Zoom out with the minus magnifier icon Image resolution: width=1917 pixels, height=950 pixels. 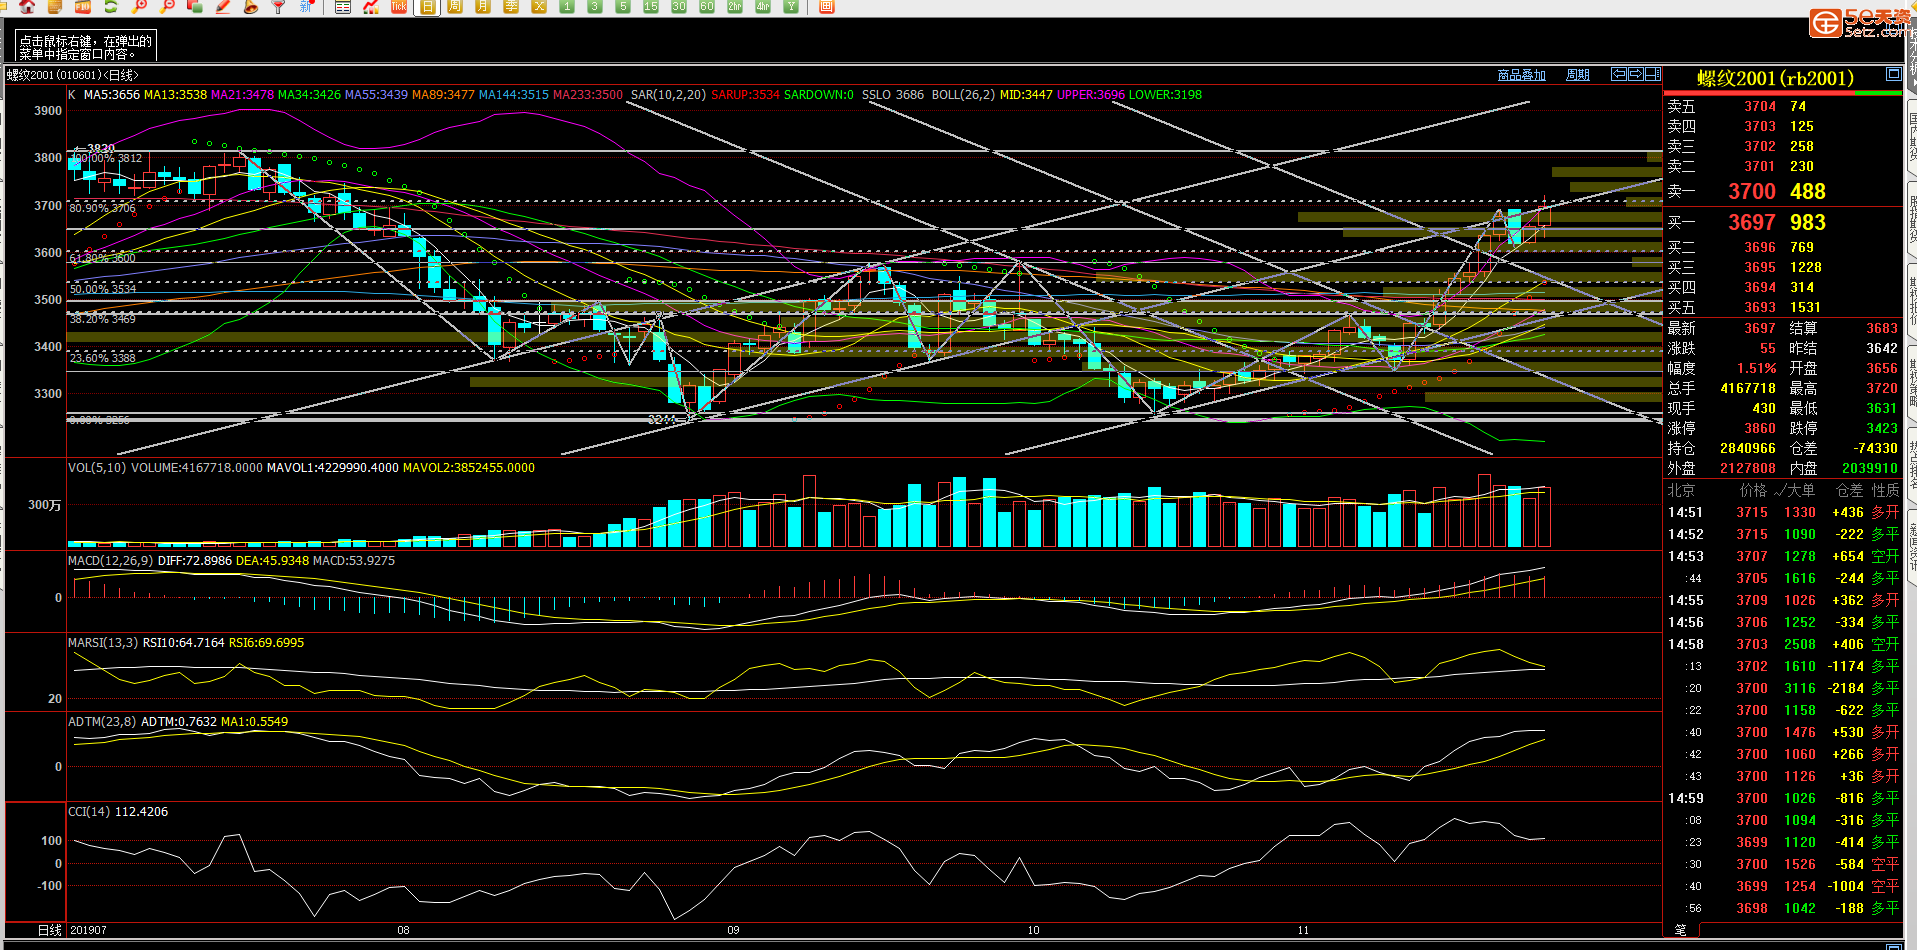coord(167,6)
